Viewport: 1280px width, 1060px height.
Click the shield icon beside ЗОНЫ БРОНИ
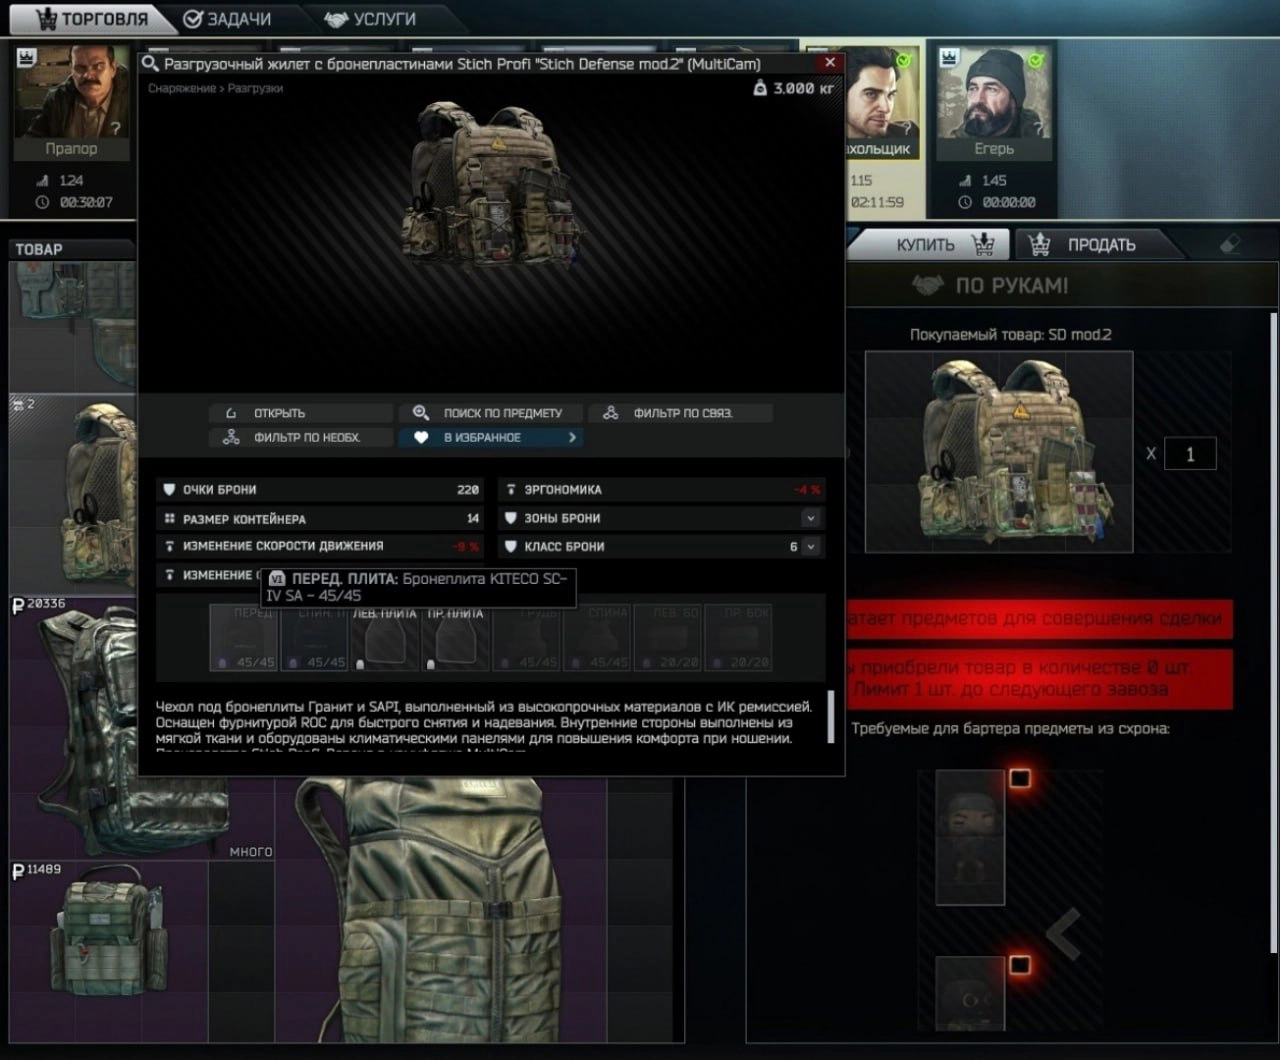coord(511,518)
